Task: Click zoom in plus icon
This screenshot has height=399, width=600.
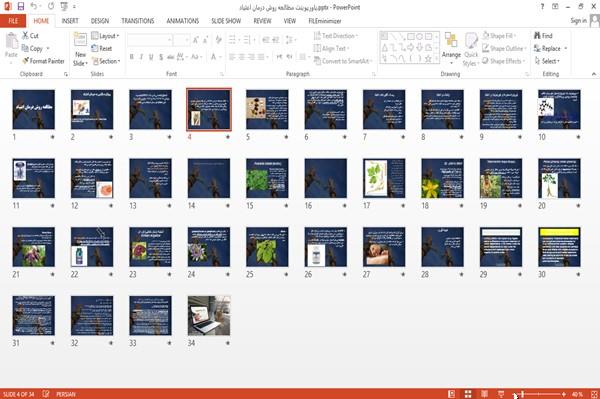Action: (x=564, y=394)
